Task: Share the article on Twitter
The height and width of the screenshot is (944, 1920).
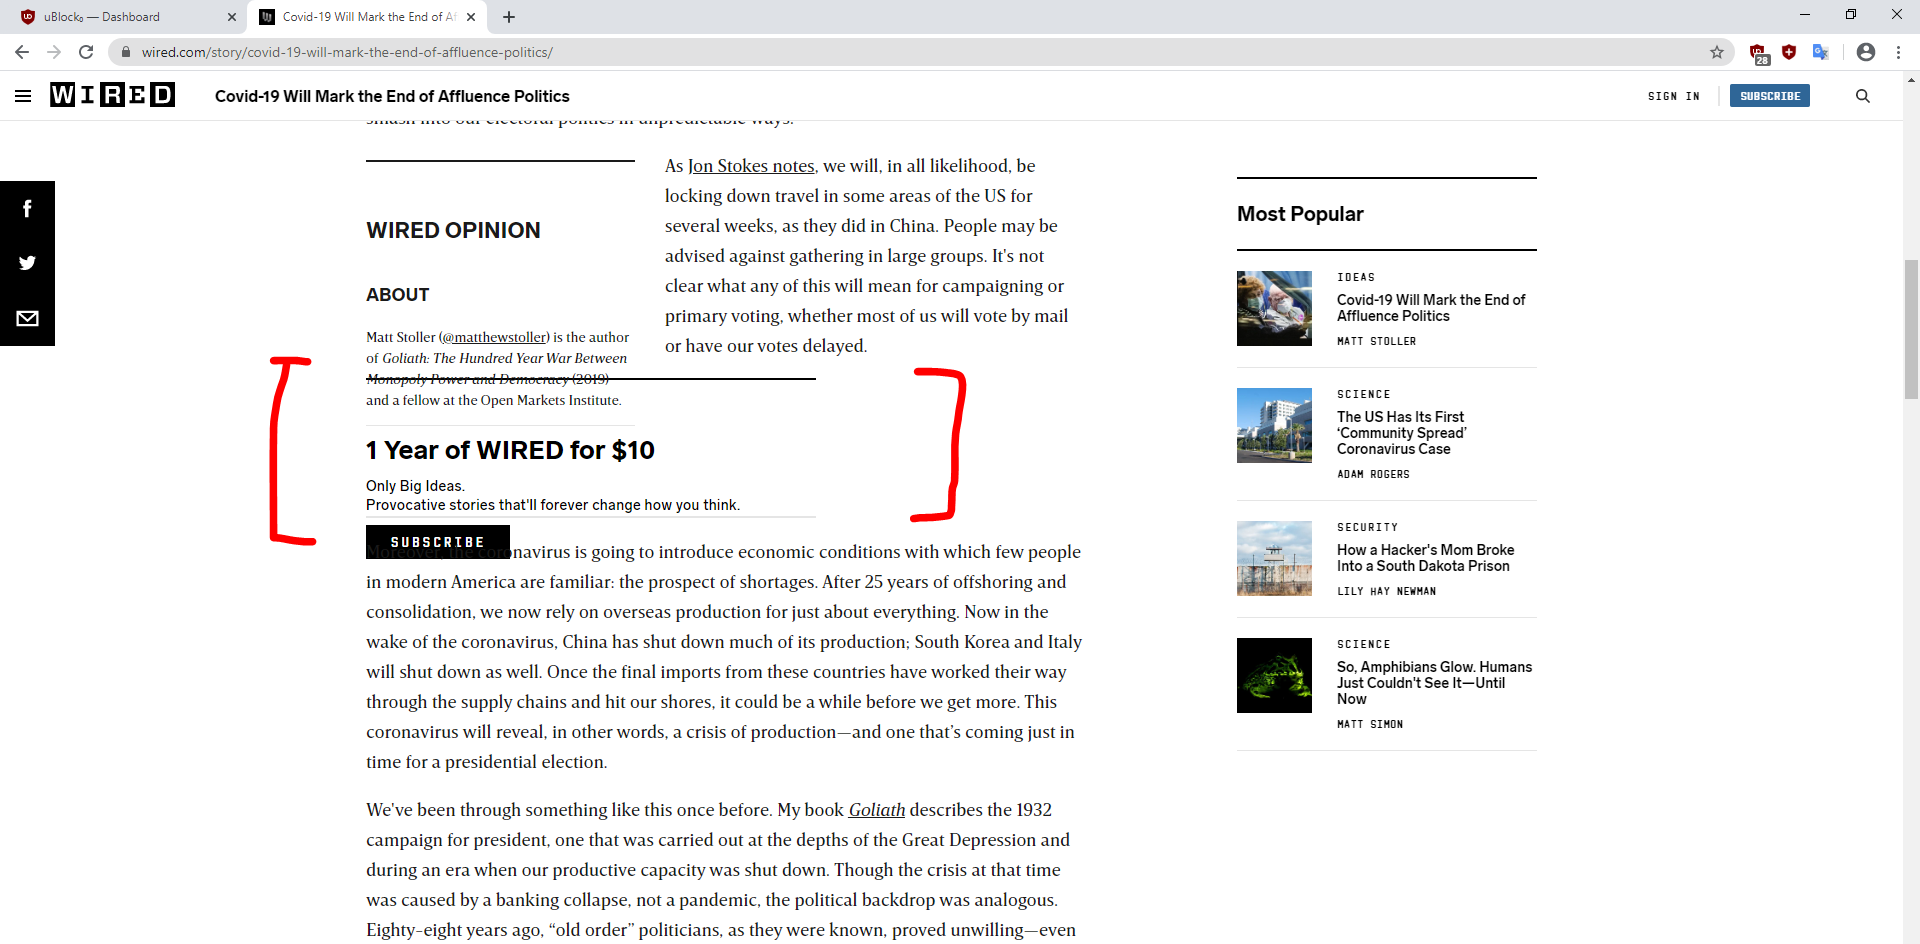Action: click(x=27, y=263)
